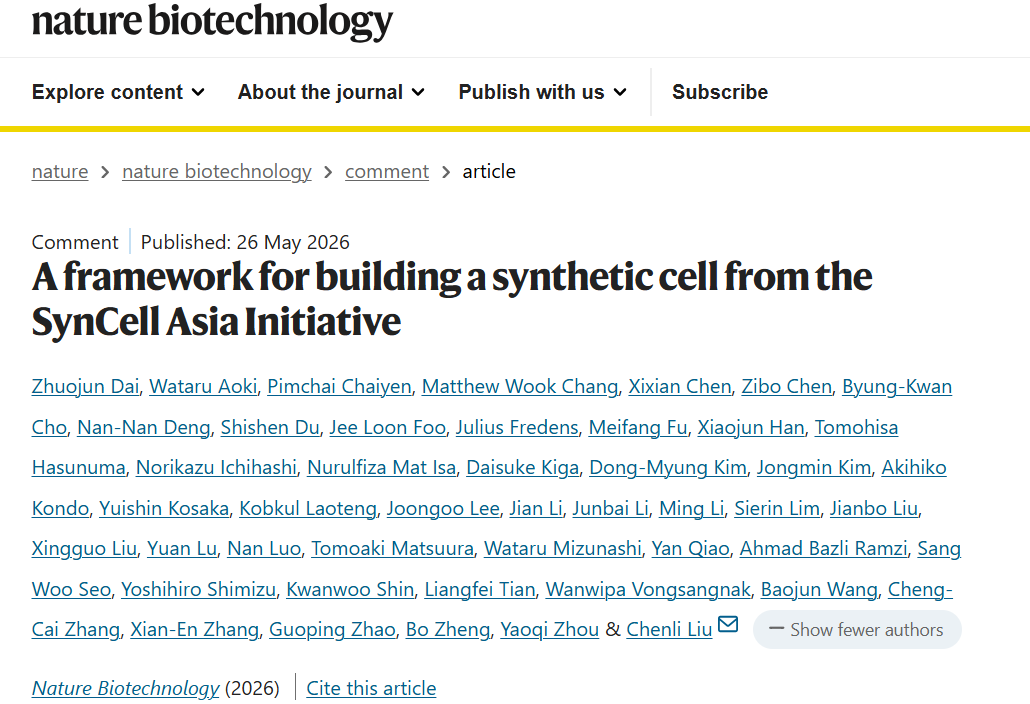Click the Subscribe menu item
1030x704 pixels.
[x=720, y=92]
